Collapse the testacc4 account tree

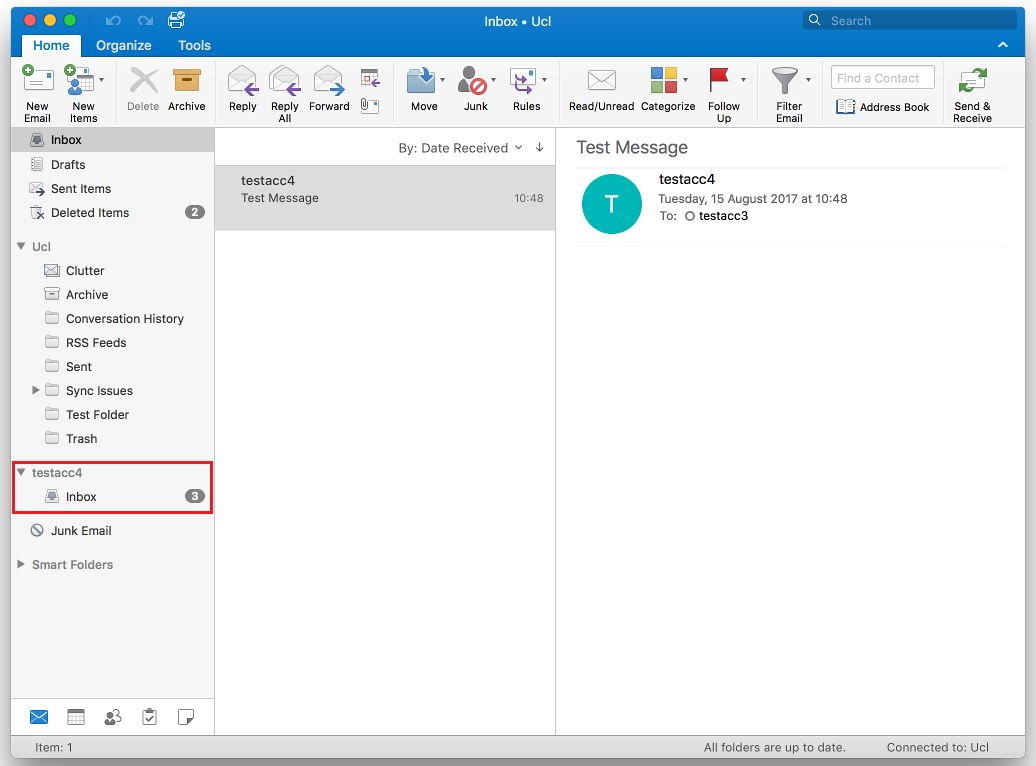(21, 472)
